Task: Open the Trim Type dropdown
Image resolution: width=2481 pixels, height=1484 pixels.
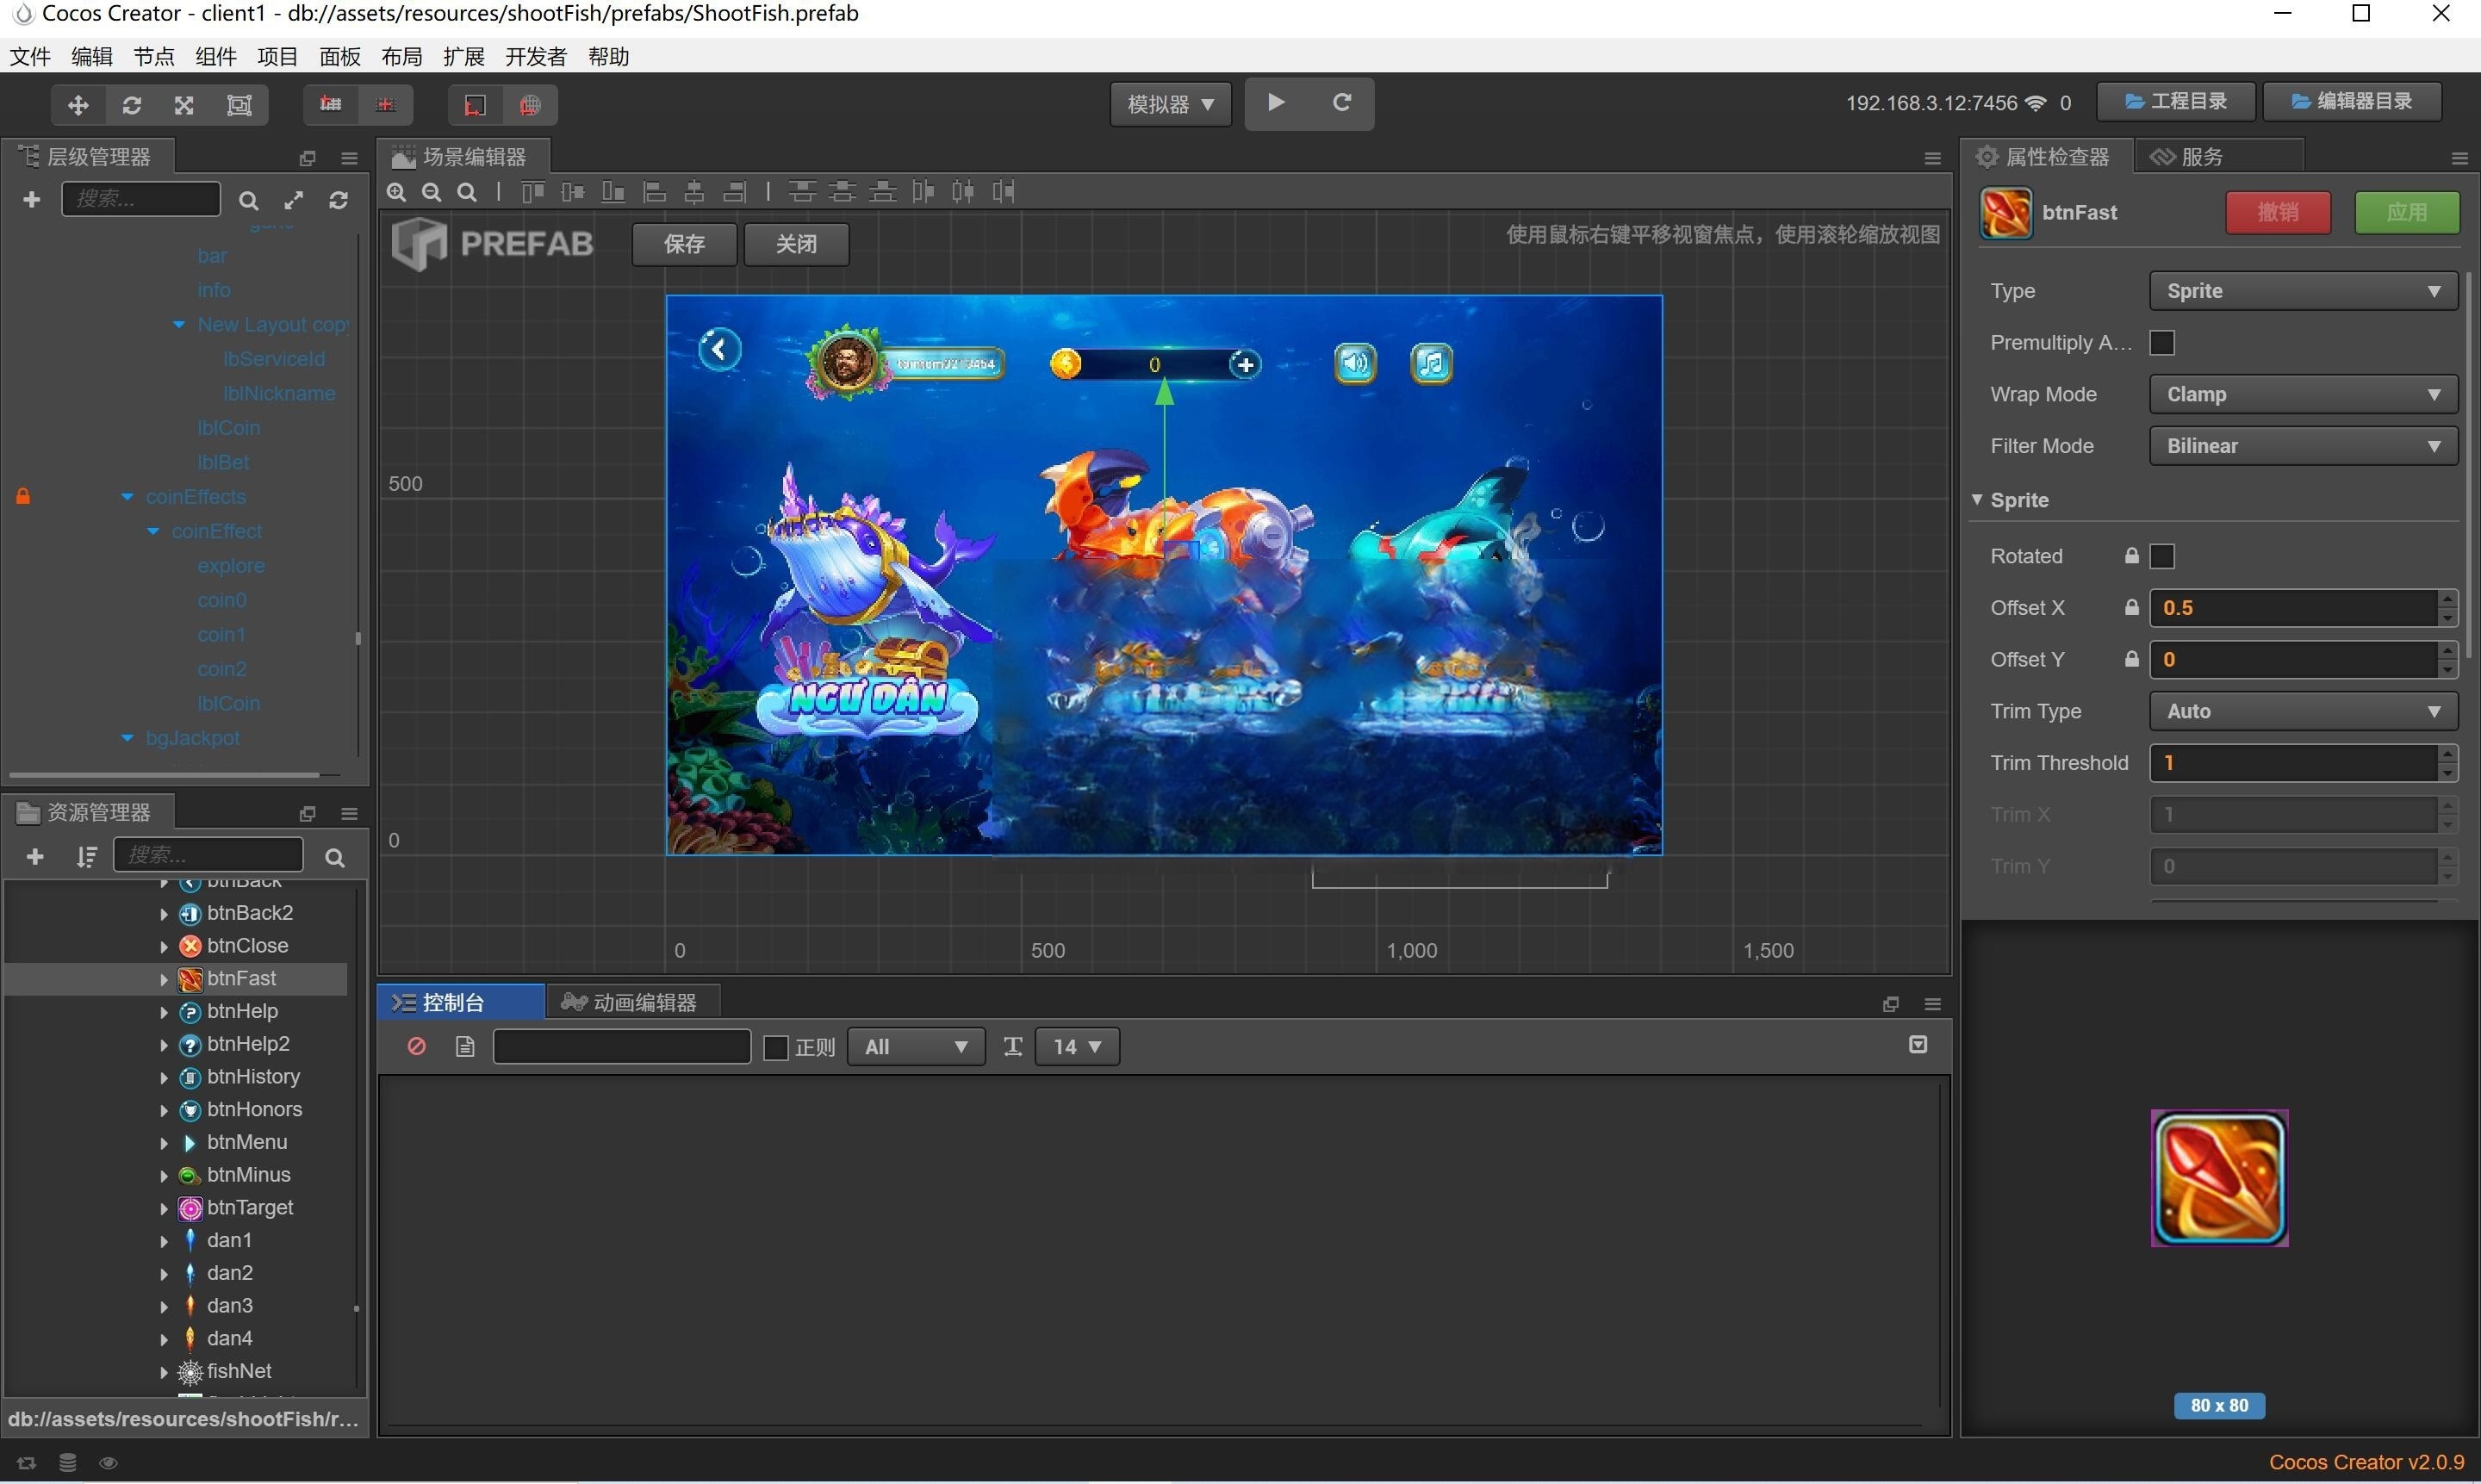Action: pyautogui.click(x=2303, y=711)
